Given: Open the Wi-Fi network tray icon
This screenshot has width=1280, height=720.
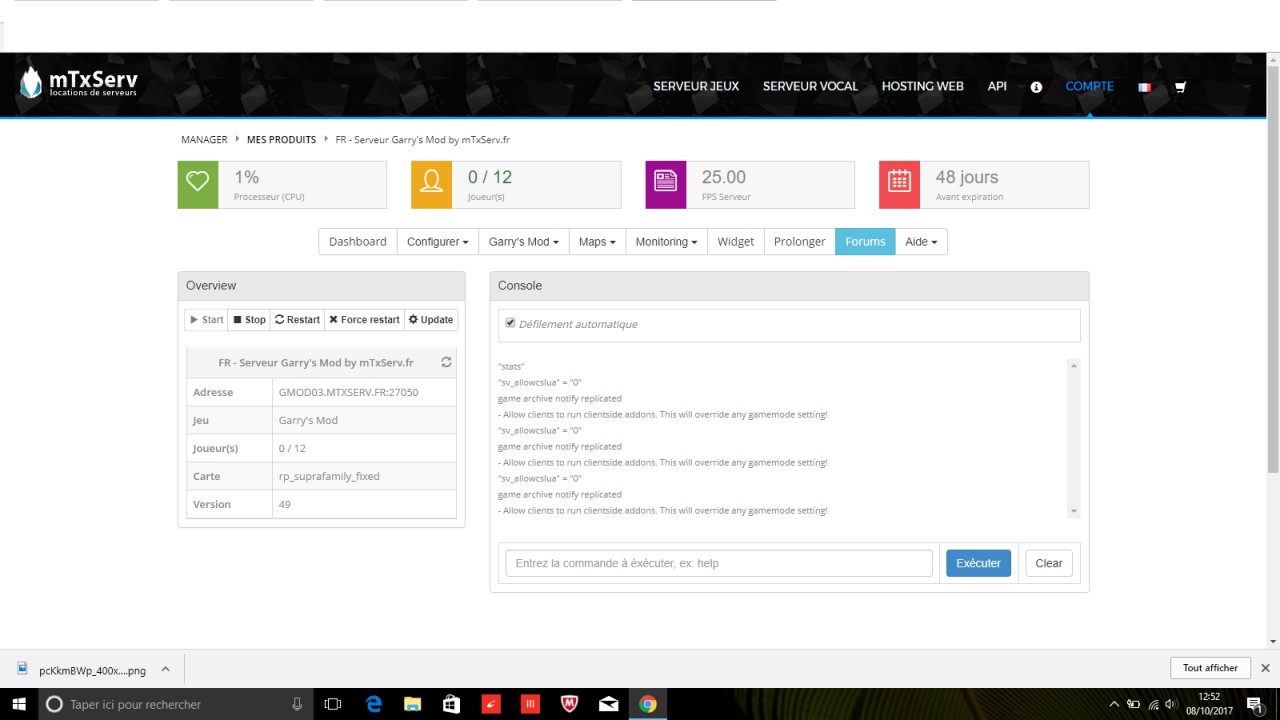Looking at the screenshot, I should 1153,704.
